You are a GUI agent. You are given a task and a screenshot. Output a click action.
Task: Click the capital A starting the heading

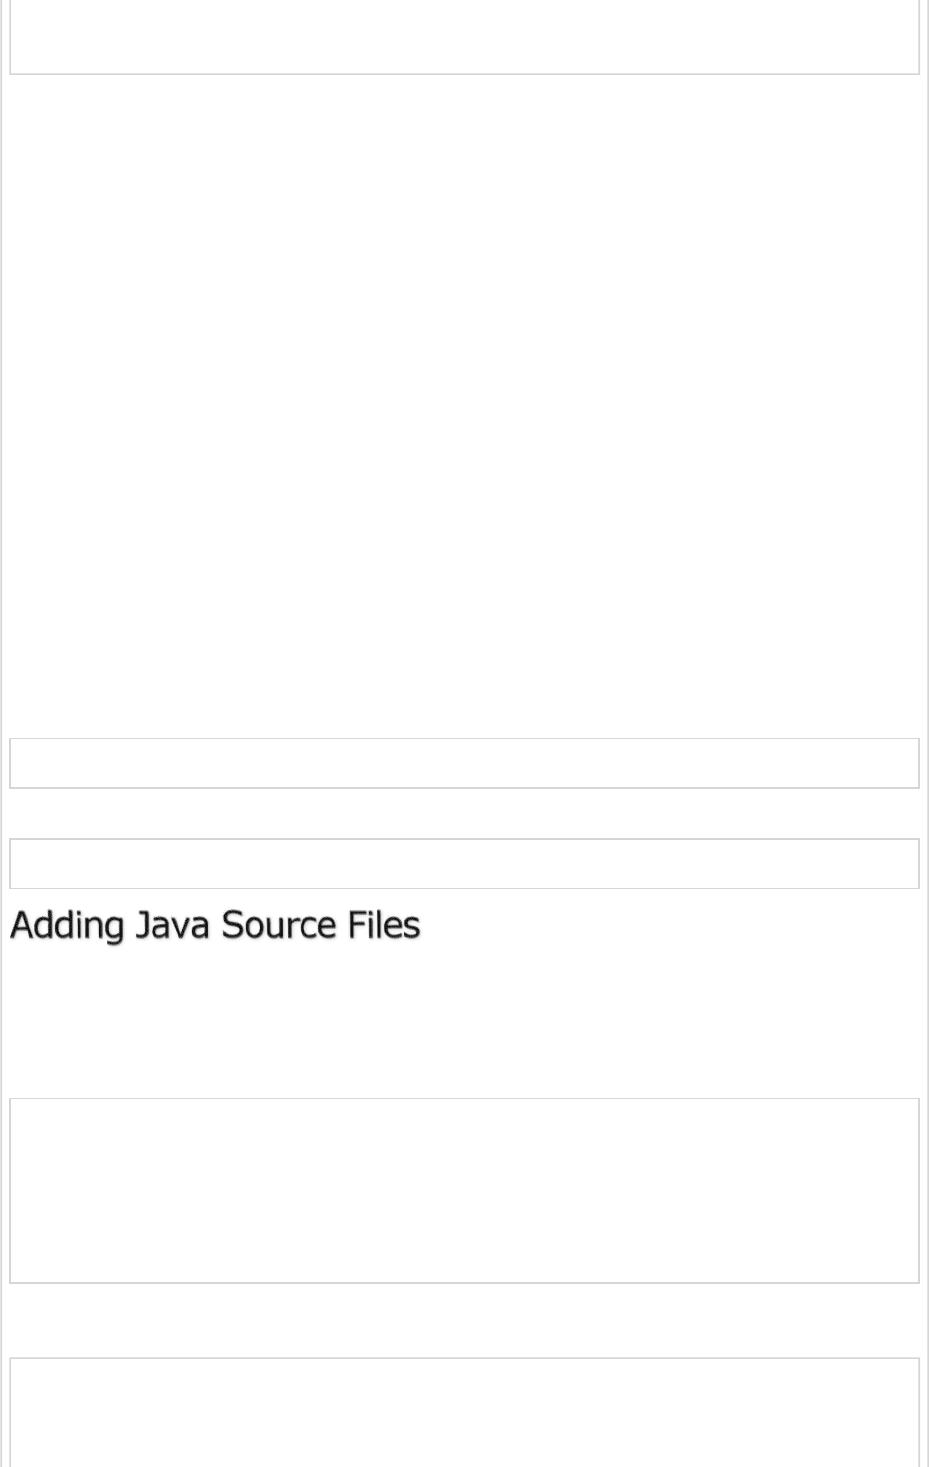(x=21, y=925)
